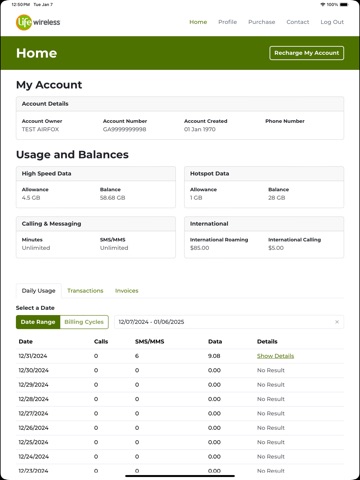360x480 pixels.
Task: Click the High Speed Data card header
Action: click(96, 174)
